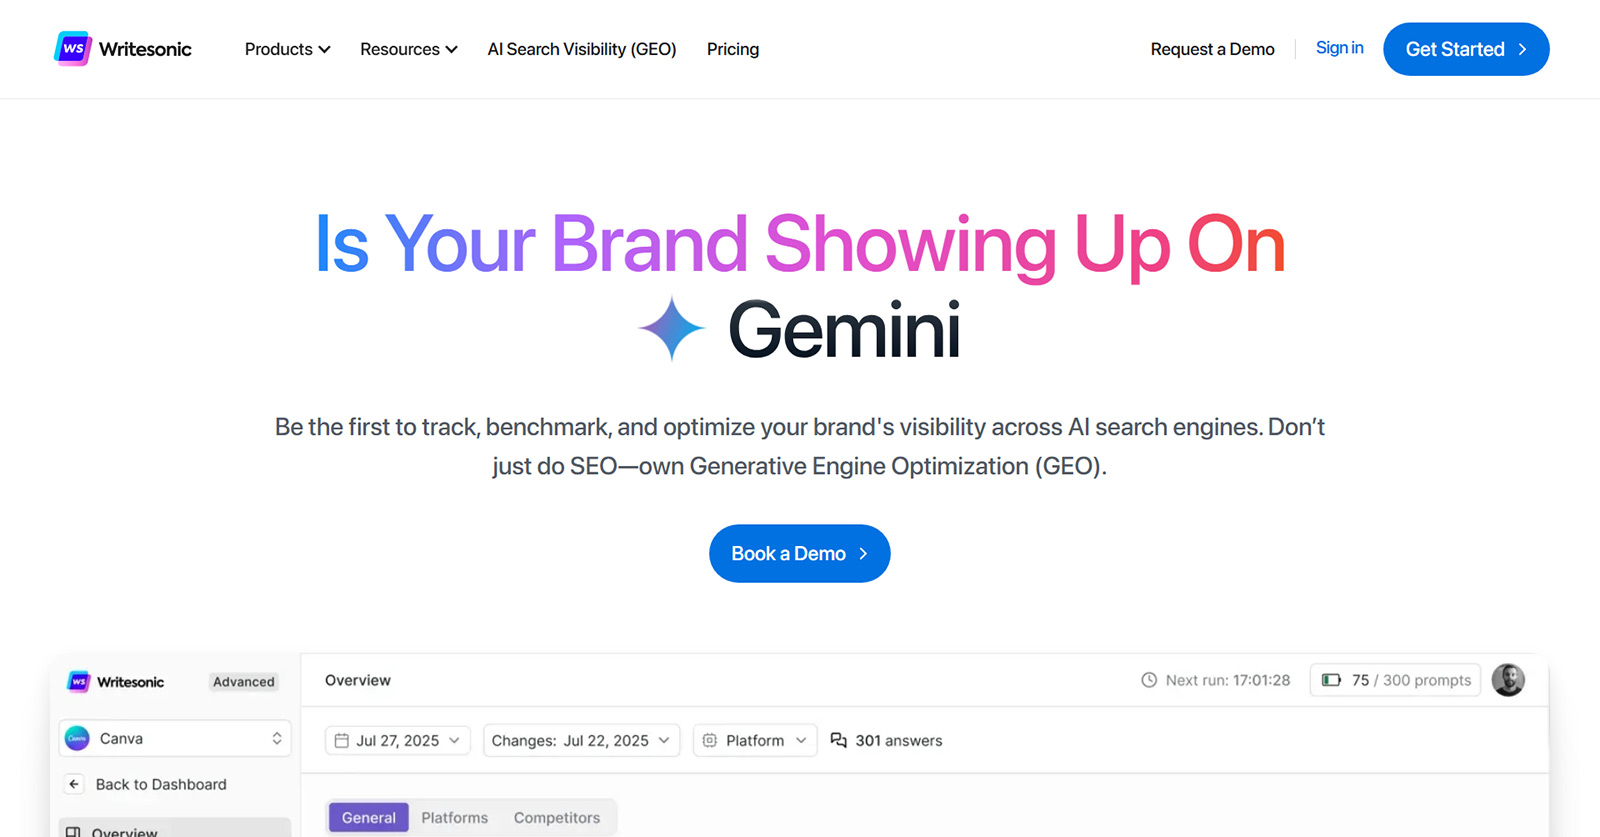The height and width of the screenshot is (837, 1600).
Task: Click the chat bubbles icon by 301 answers
Action: (839, 740)
